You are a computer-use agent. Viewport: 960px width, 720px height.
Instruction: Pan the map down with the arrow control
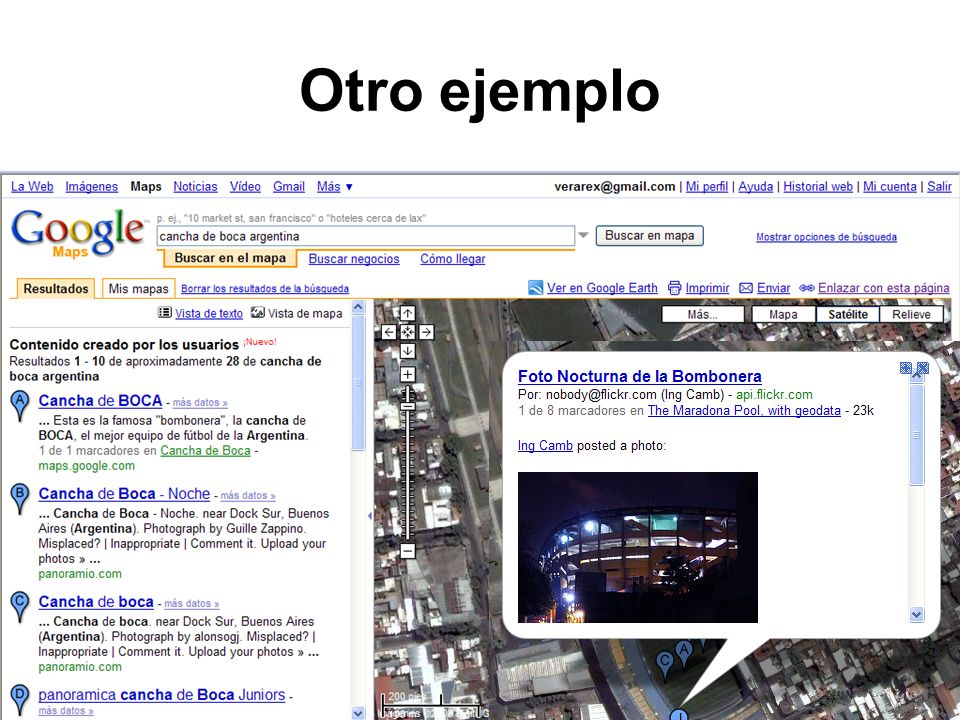point(408,351)
